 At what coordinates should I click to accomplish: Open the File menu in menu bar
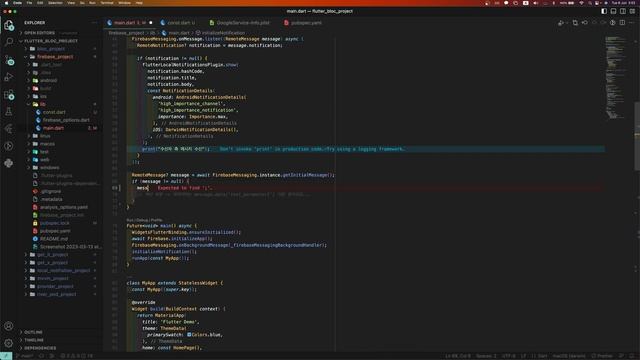(x=29, y=3)
